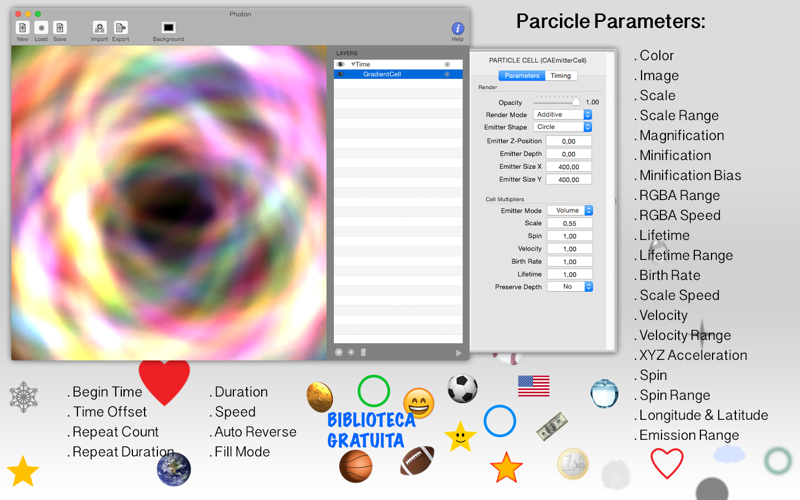Click the Emitter Depth field

[x=569, y=154]
